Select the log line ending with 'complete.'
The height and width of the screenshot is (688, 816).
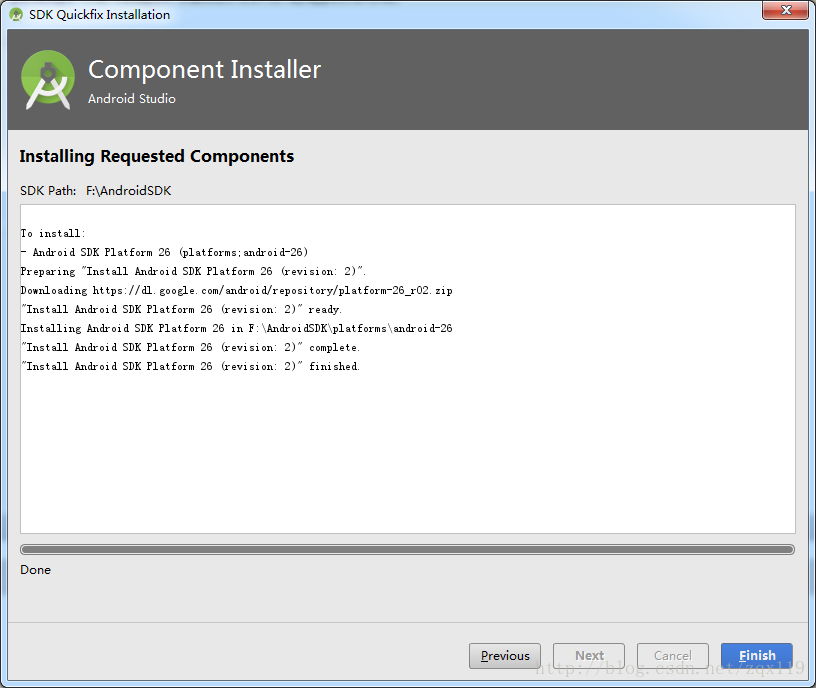[x=190, y=347]
